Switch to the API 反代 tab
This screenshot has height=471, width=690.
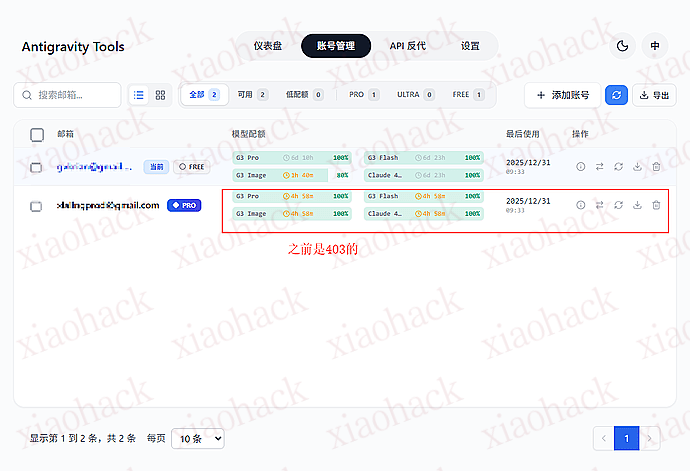click(x=407, y=46)
